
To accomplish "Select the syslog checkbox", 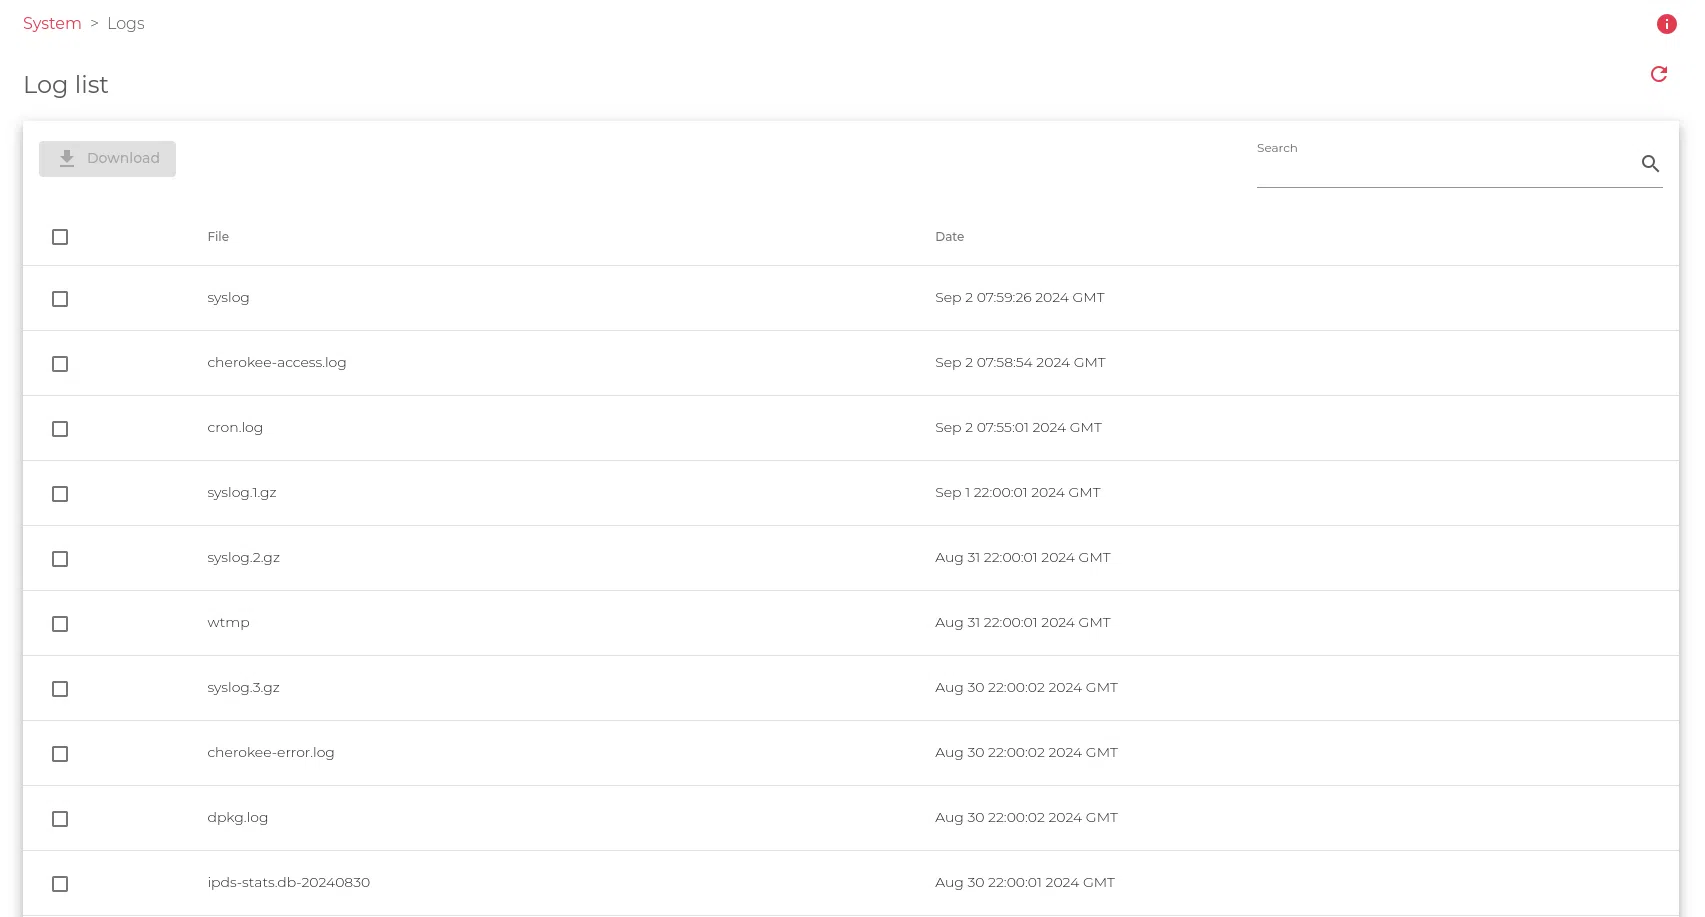I will (60, 299).
